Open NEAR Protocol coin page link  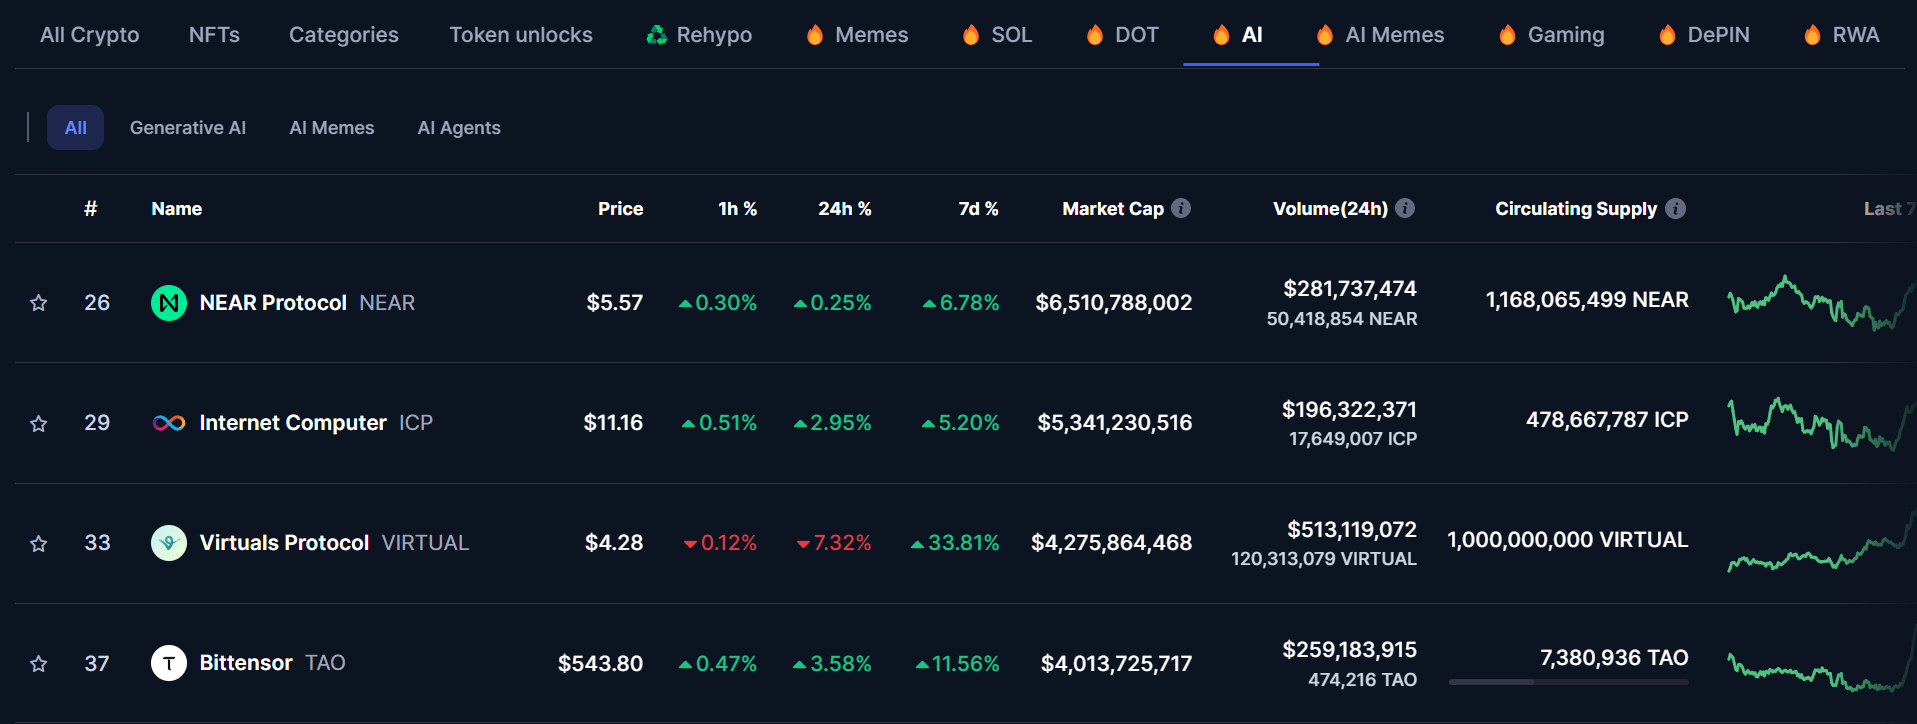coord(307,303)
